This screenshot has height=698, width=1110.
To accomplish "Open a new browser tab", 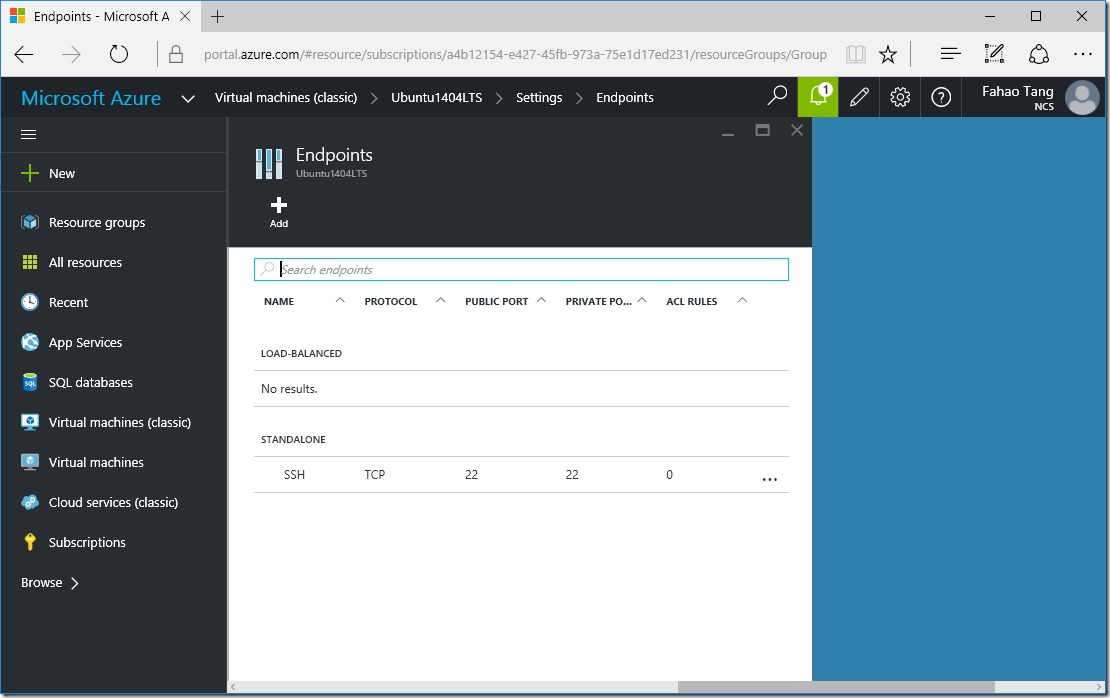I will click(x=217, y=16).
